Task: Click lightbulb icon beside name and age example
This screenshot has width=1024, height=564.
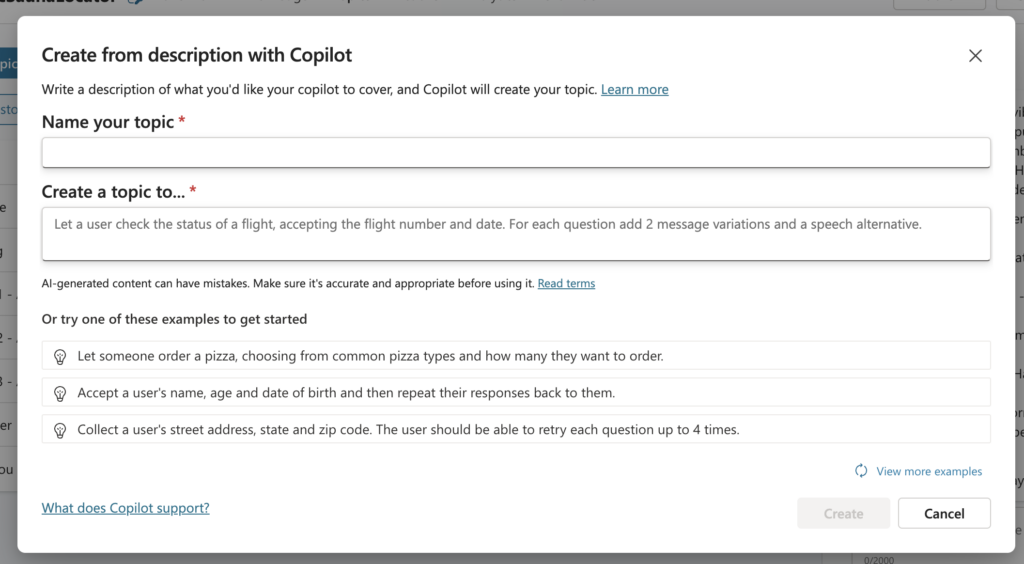Action: pyautogui.click(x=60, y=393)
